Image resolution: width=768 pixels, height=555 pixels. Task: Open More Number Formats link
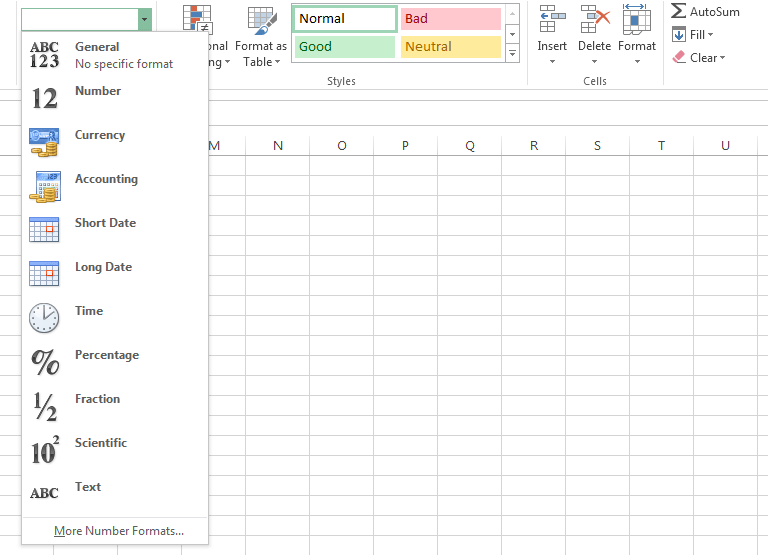119,531
